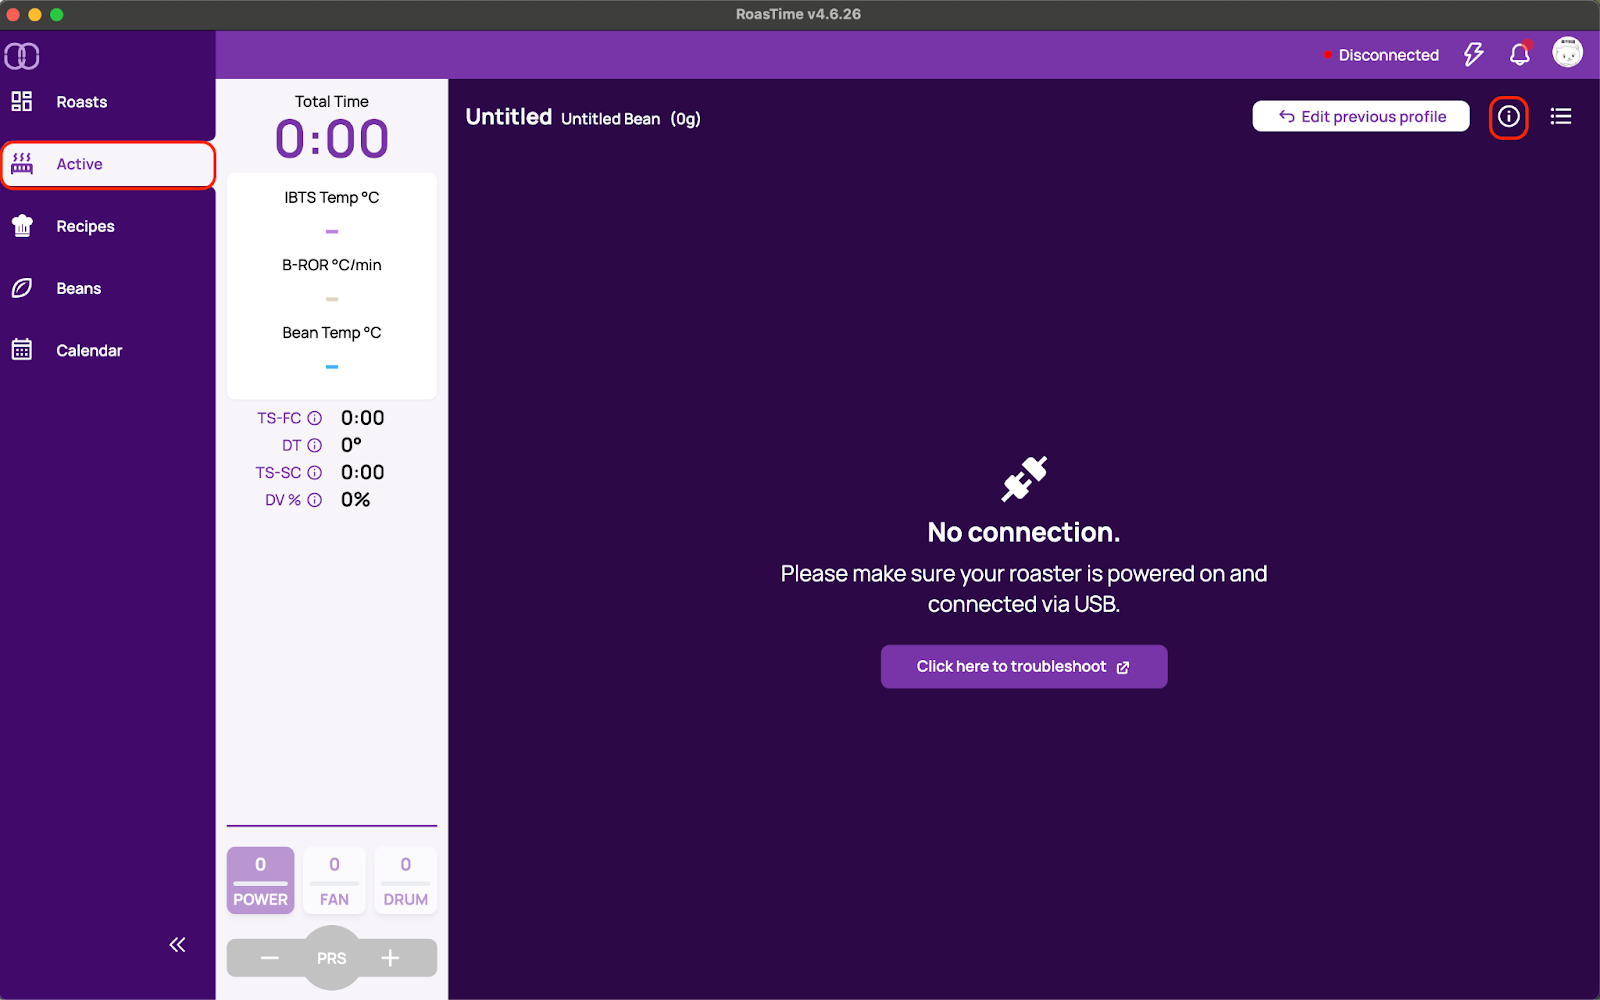Click the lightning bolt icon
Viewport: 1600px width, 1000px height.
point(1473,54)
